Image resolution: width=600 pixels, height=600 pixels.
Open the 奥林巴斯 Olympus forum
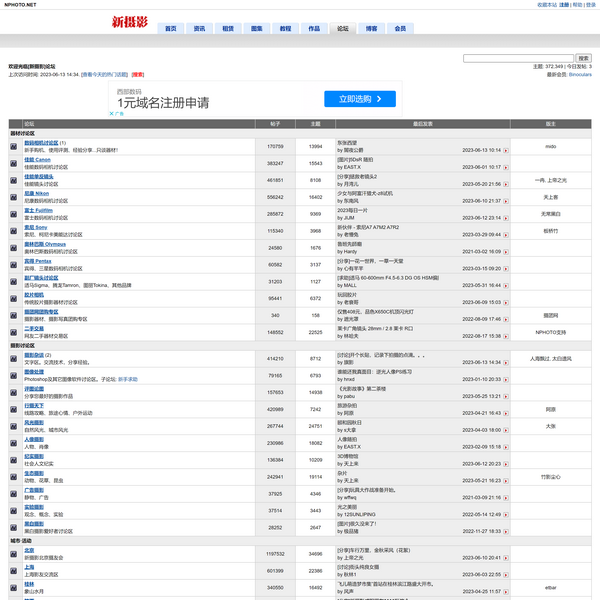tap(45, 244)
